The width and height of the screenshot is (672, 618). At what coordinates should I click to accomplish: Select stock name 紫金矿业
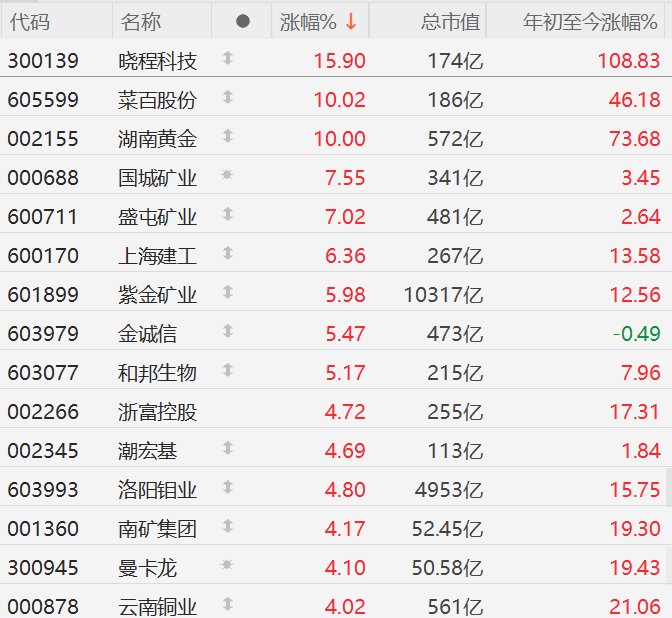click(157, 295)
